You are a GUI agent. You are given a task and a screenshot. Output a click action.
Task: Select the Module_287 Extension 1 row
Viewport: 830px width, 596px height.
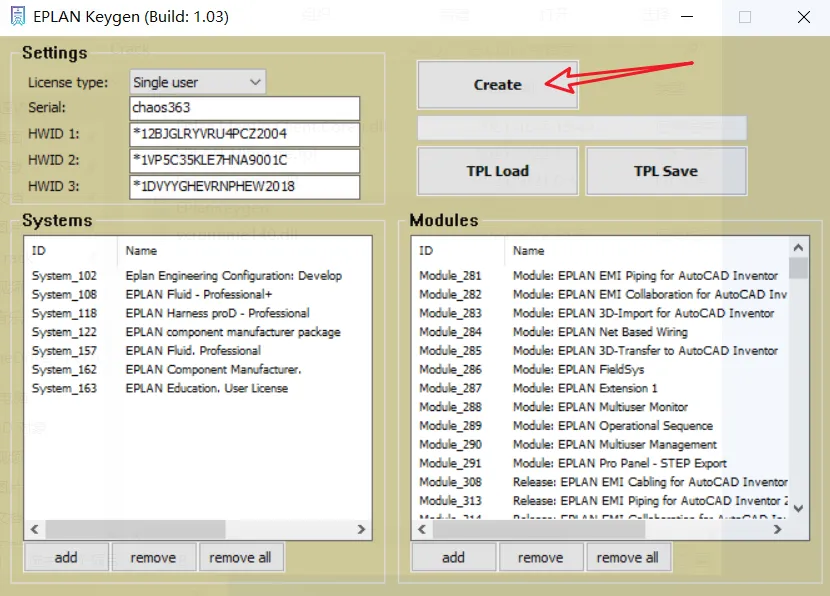[x=600, y=389]
